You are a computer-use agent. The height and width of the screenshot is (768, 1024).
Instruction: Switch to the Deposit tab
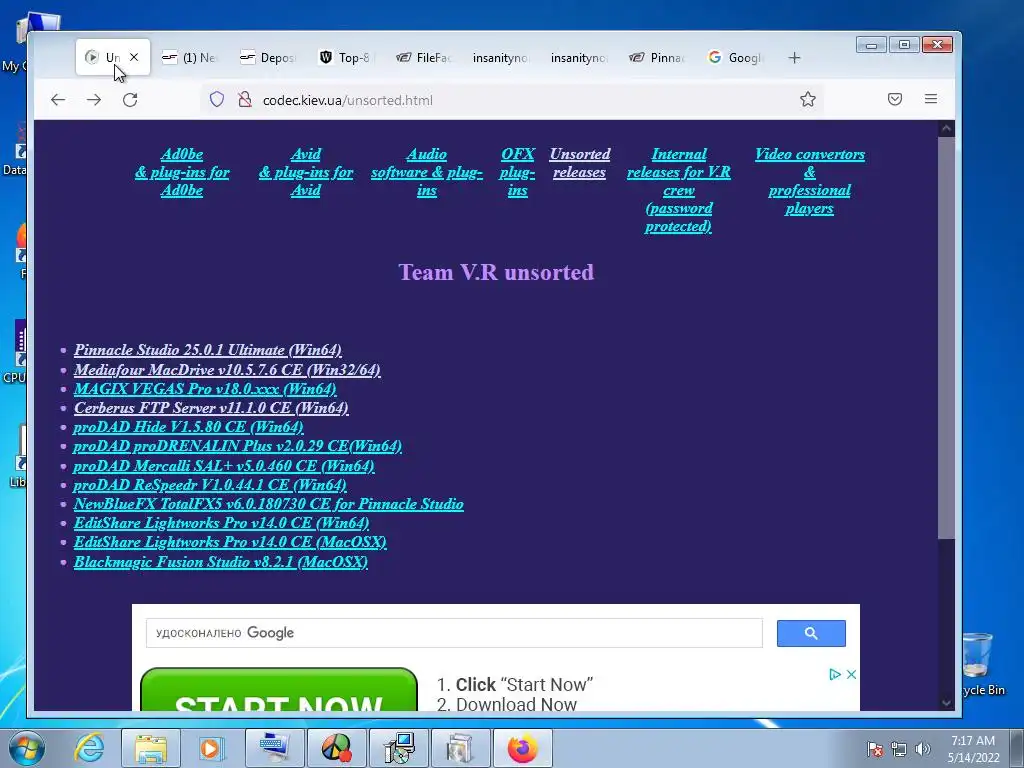(268, 57)
